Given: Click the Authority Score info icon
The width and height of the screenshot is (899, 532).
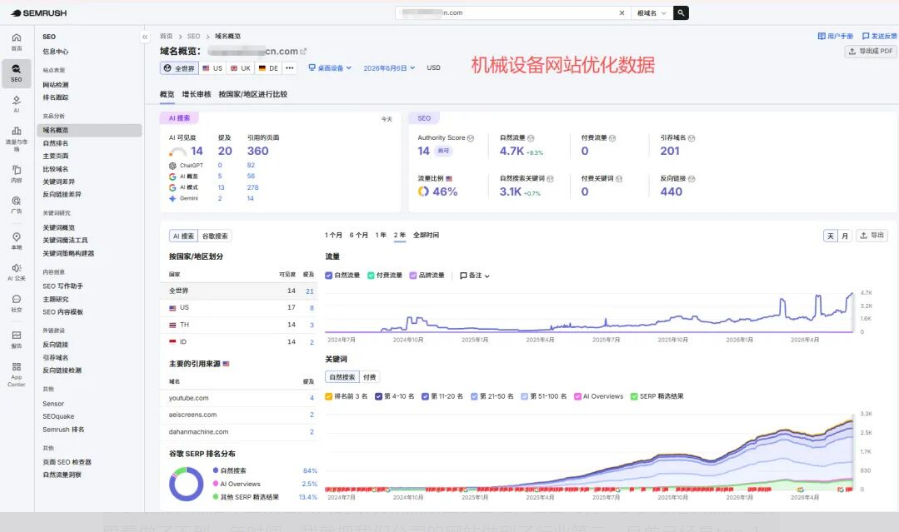Looking at the screenshot, I should point(470,138).
